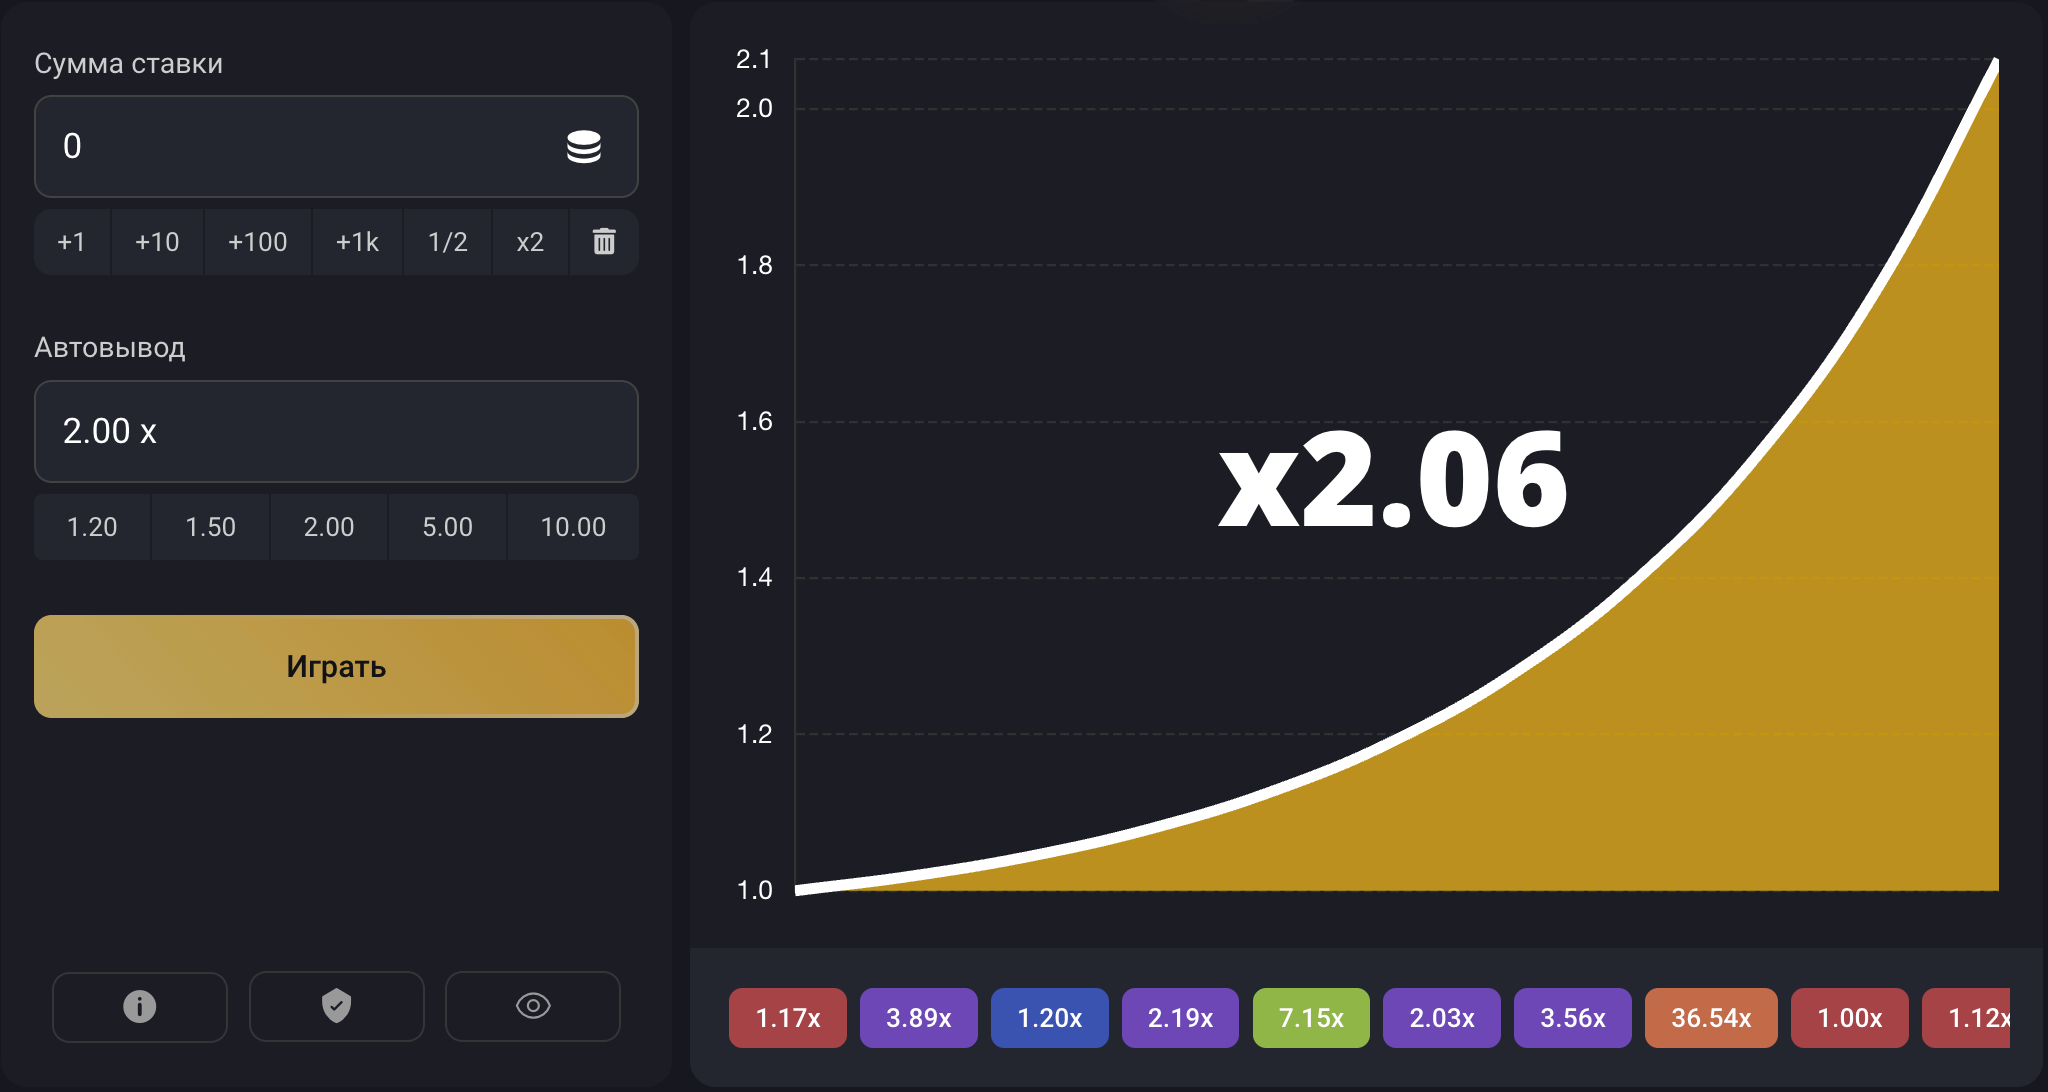Set auto cashout preset to 2.00

[329, 527]
